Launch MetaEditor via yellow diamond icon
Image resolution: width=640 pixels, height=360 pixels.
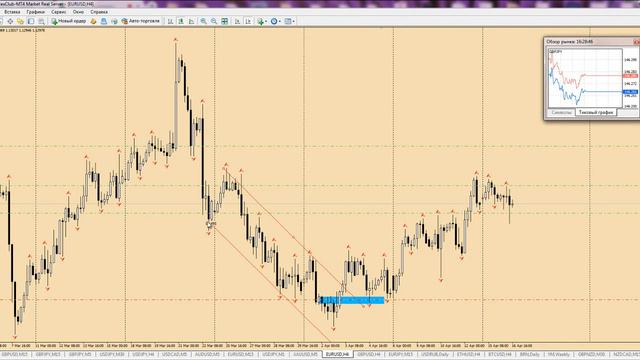[x=93, y=21]
